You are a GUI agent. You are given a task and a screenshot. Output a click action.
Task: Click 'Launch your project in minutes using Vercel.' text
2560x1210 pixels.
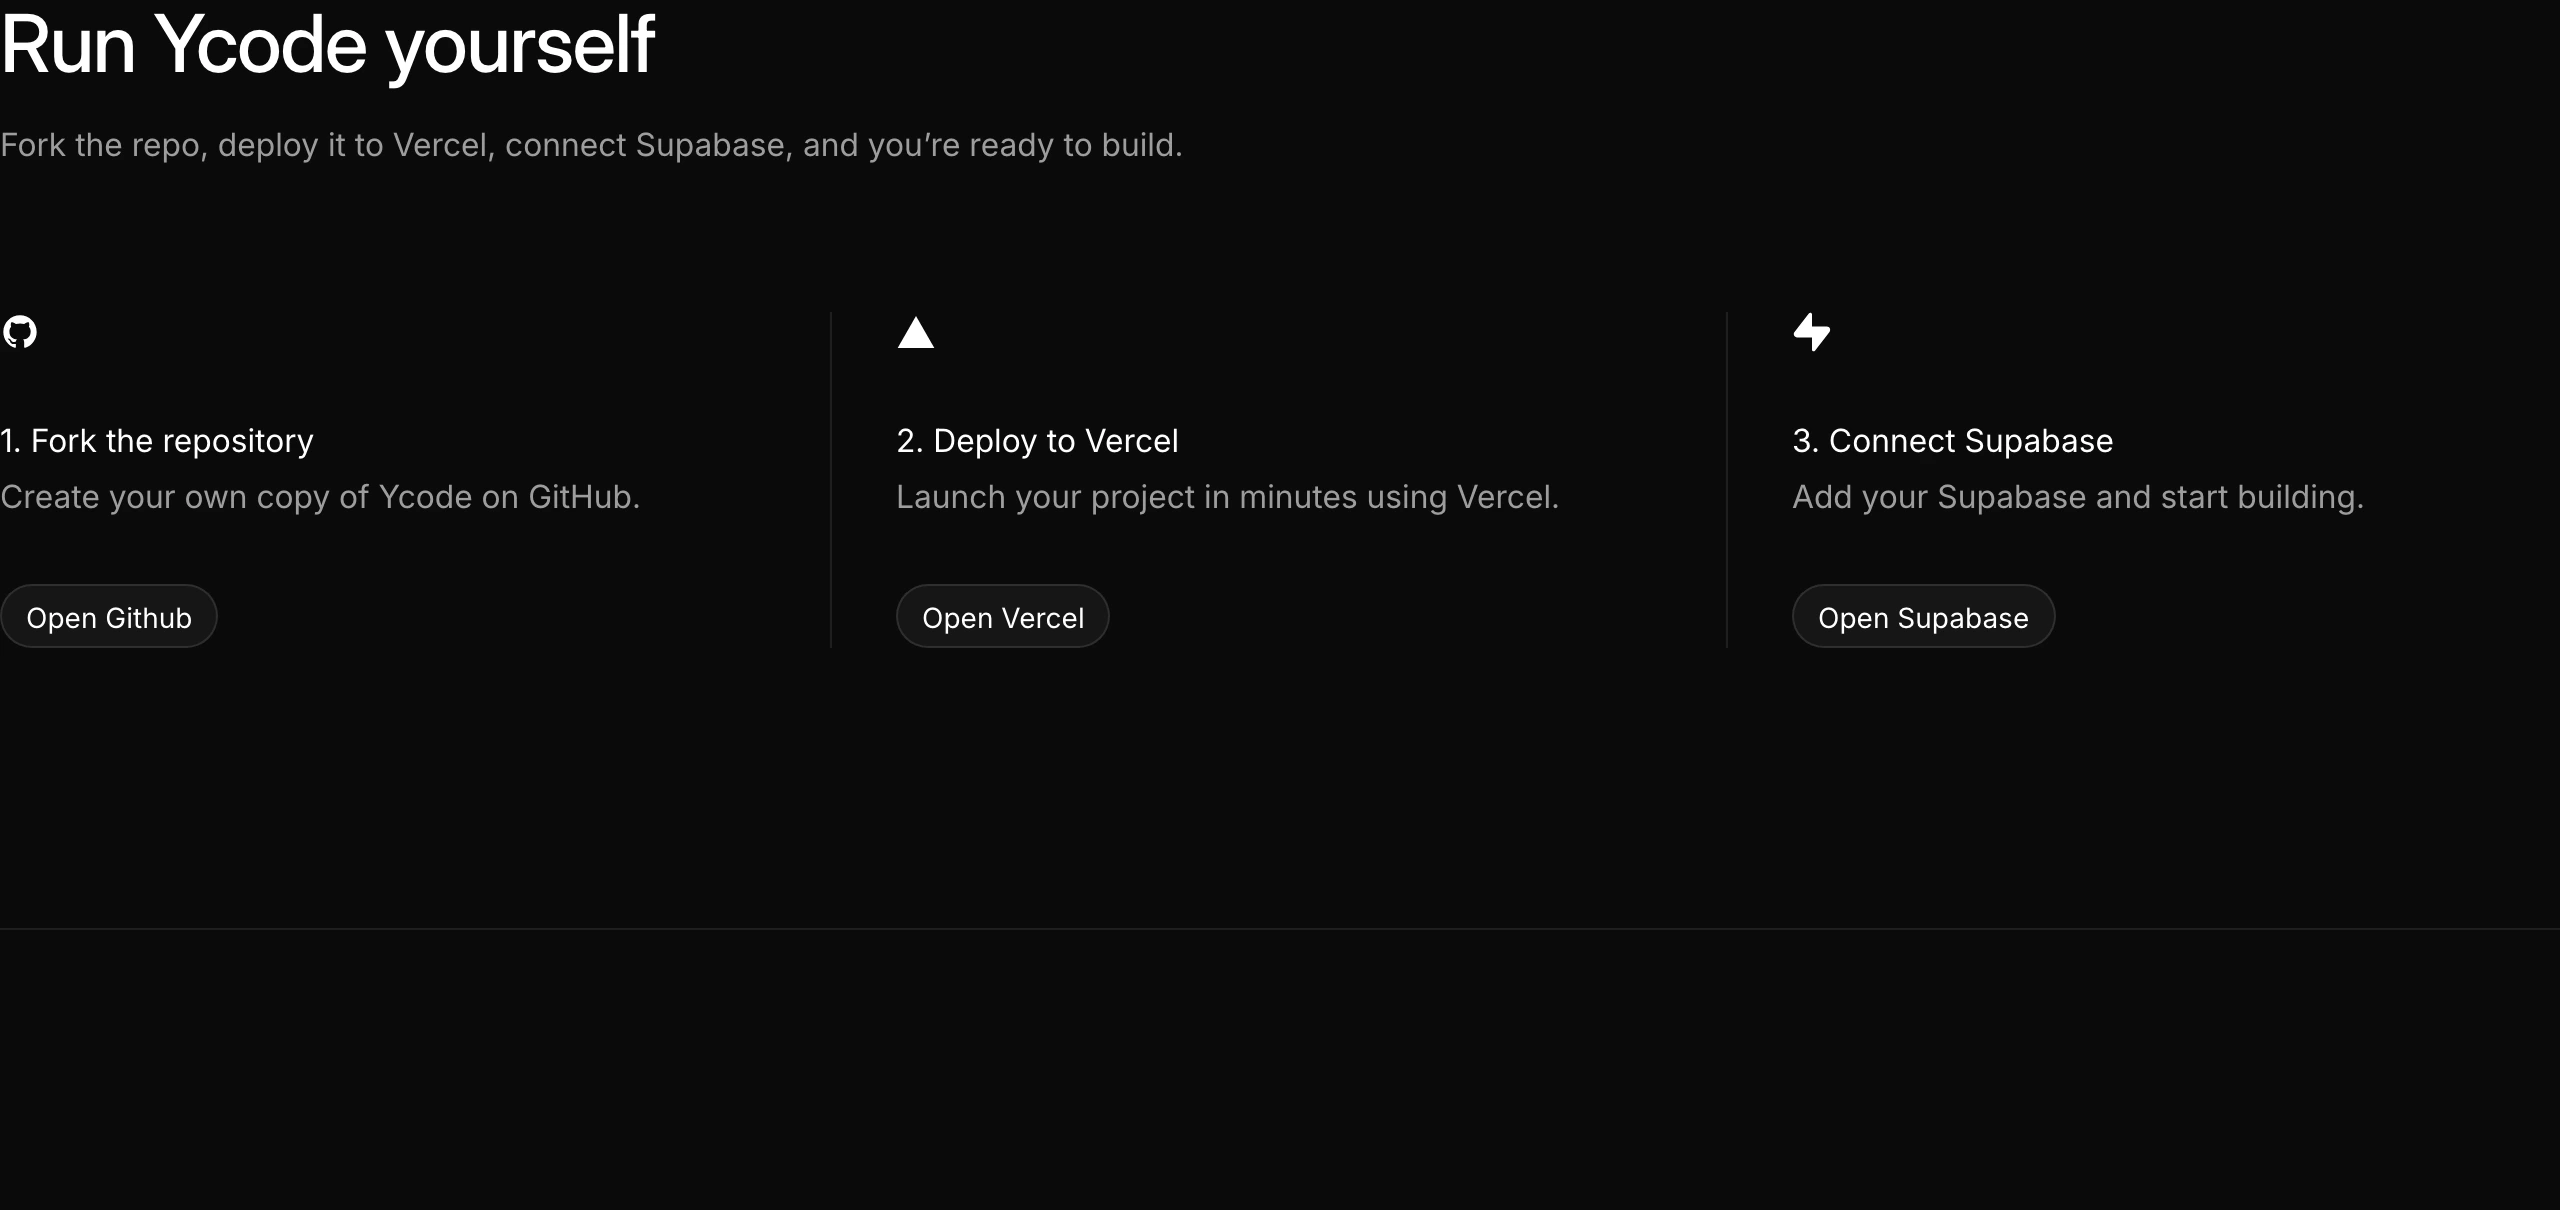[x=1227, y=497]
